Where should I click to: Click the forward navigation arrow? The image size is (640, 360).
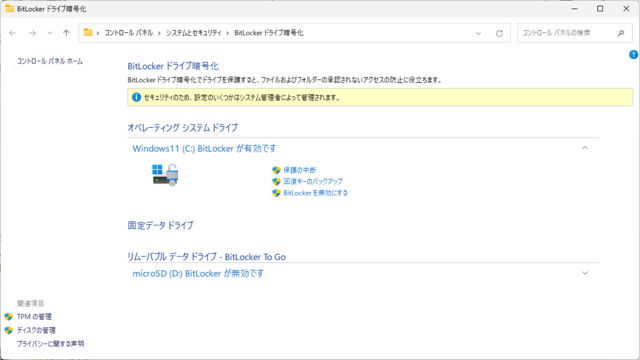pyautogui.click(x=32, y=33)
